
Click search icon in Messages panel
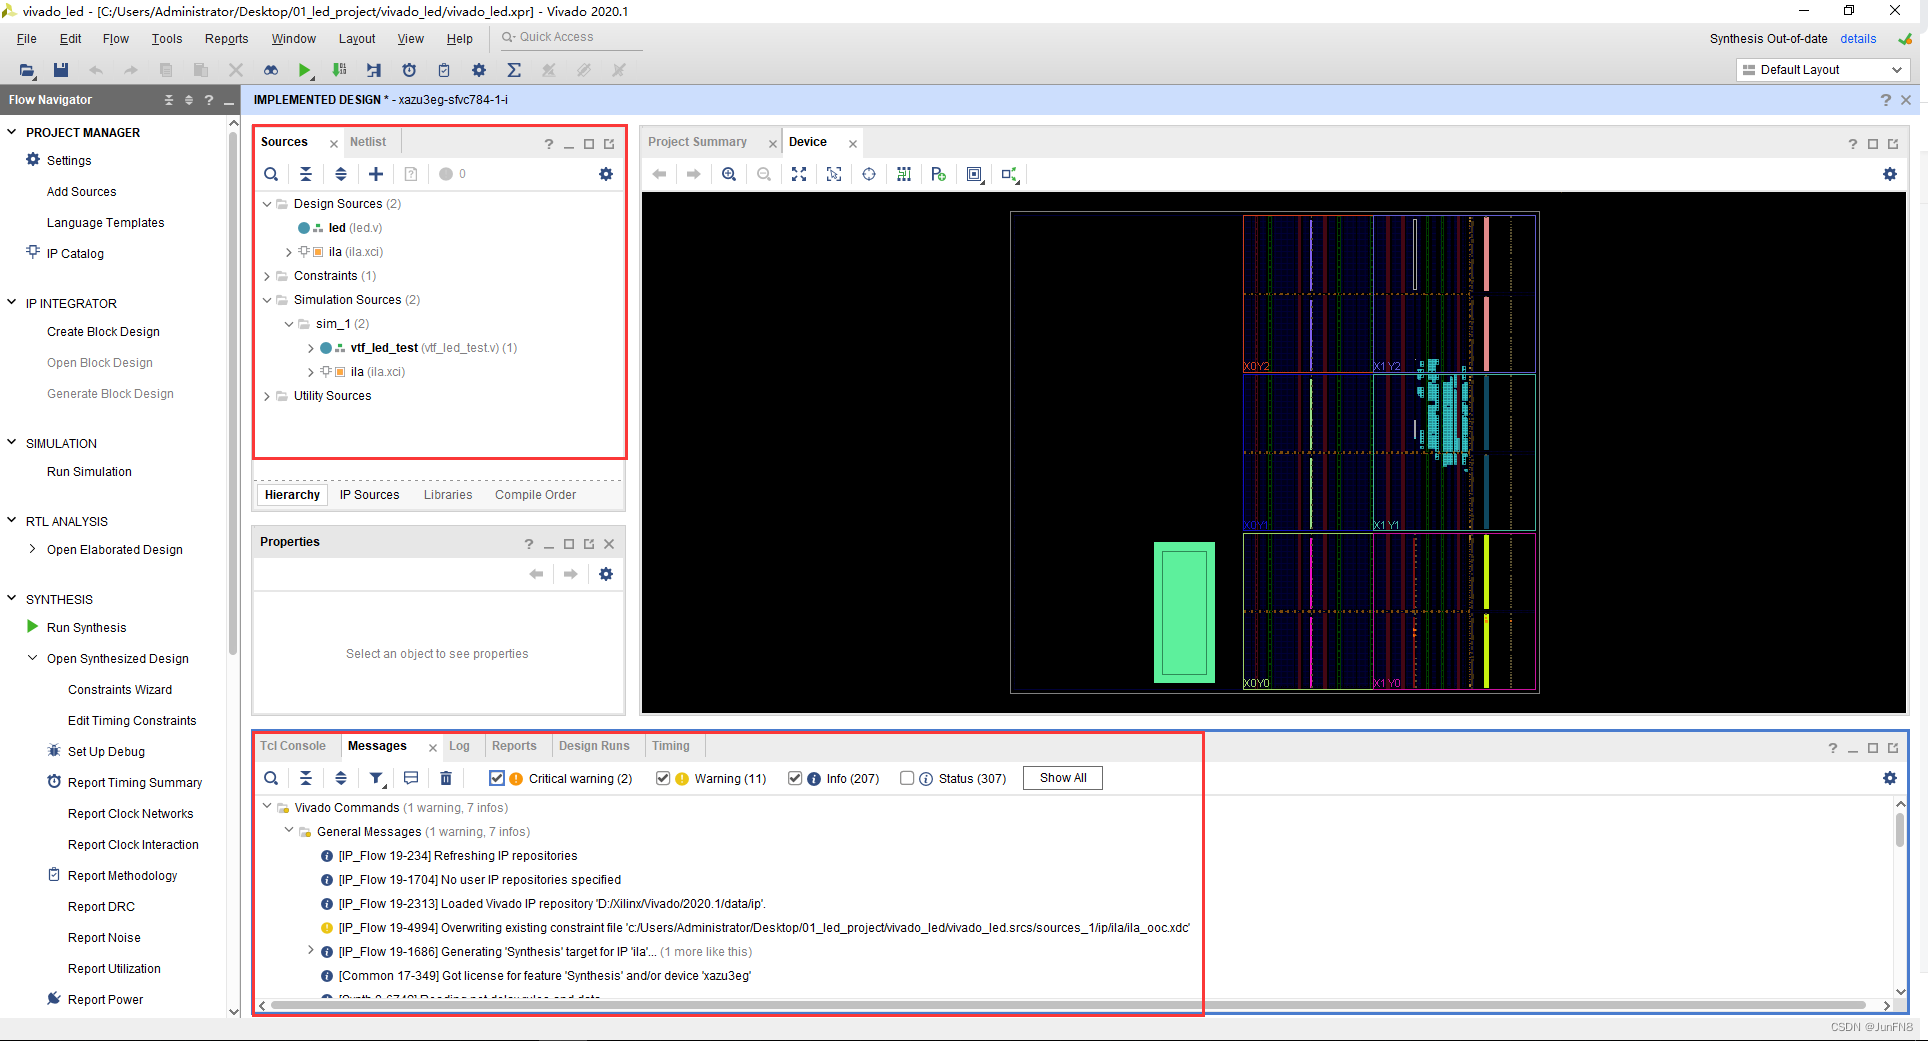(271, 778)
